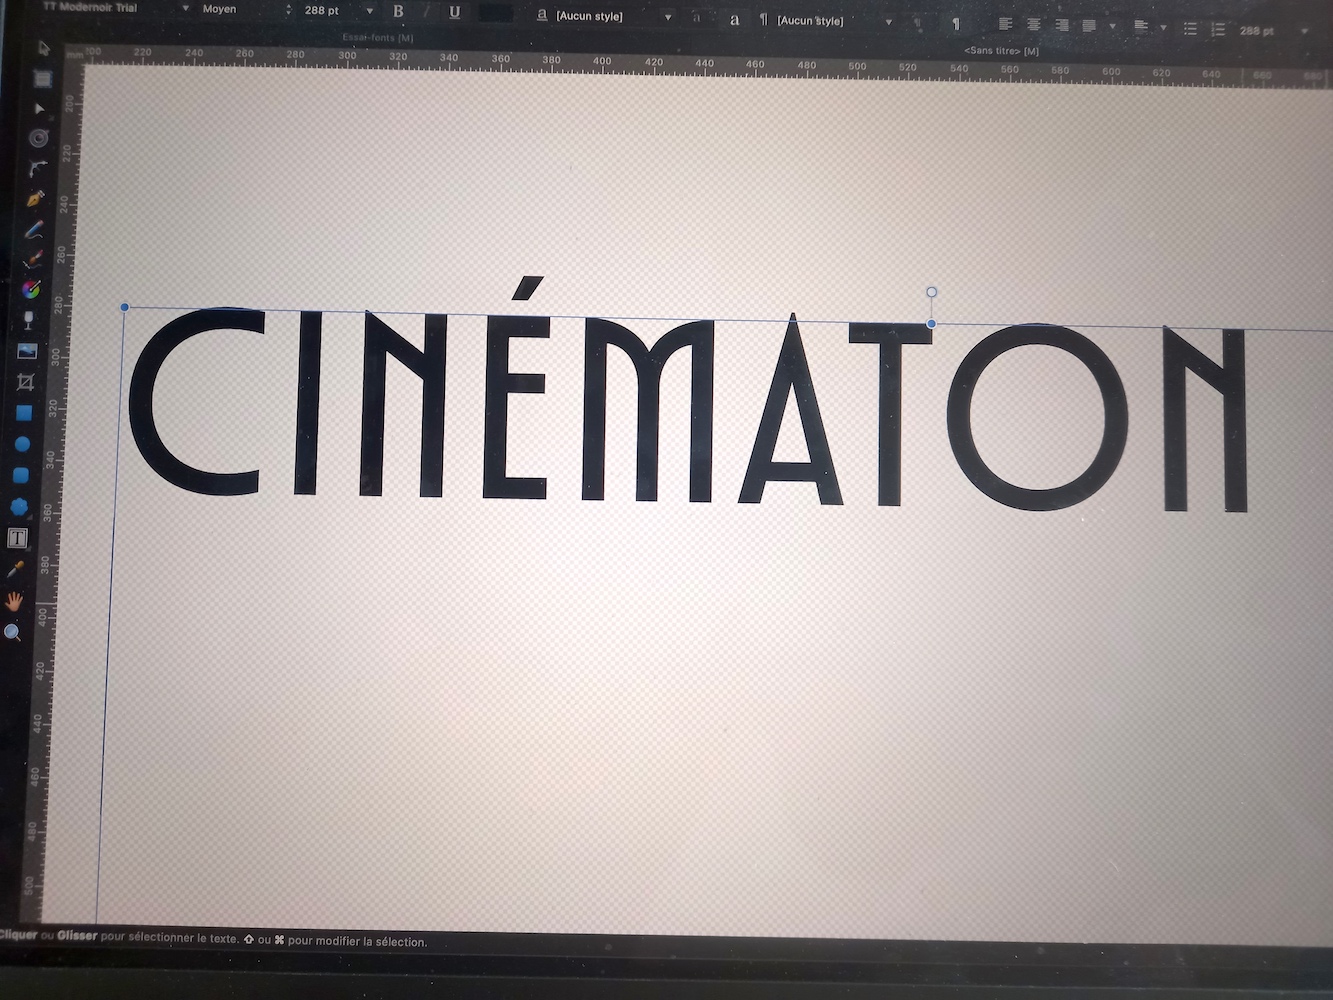
Task: Select the Pen tool
Action: coord(35,198)
